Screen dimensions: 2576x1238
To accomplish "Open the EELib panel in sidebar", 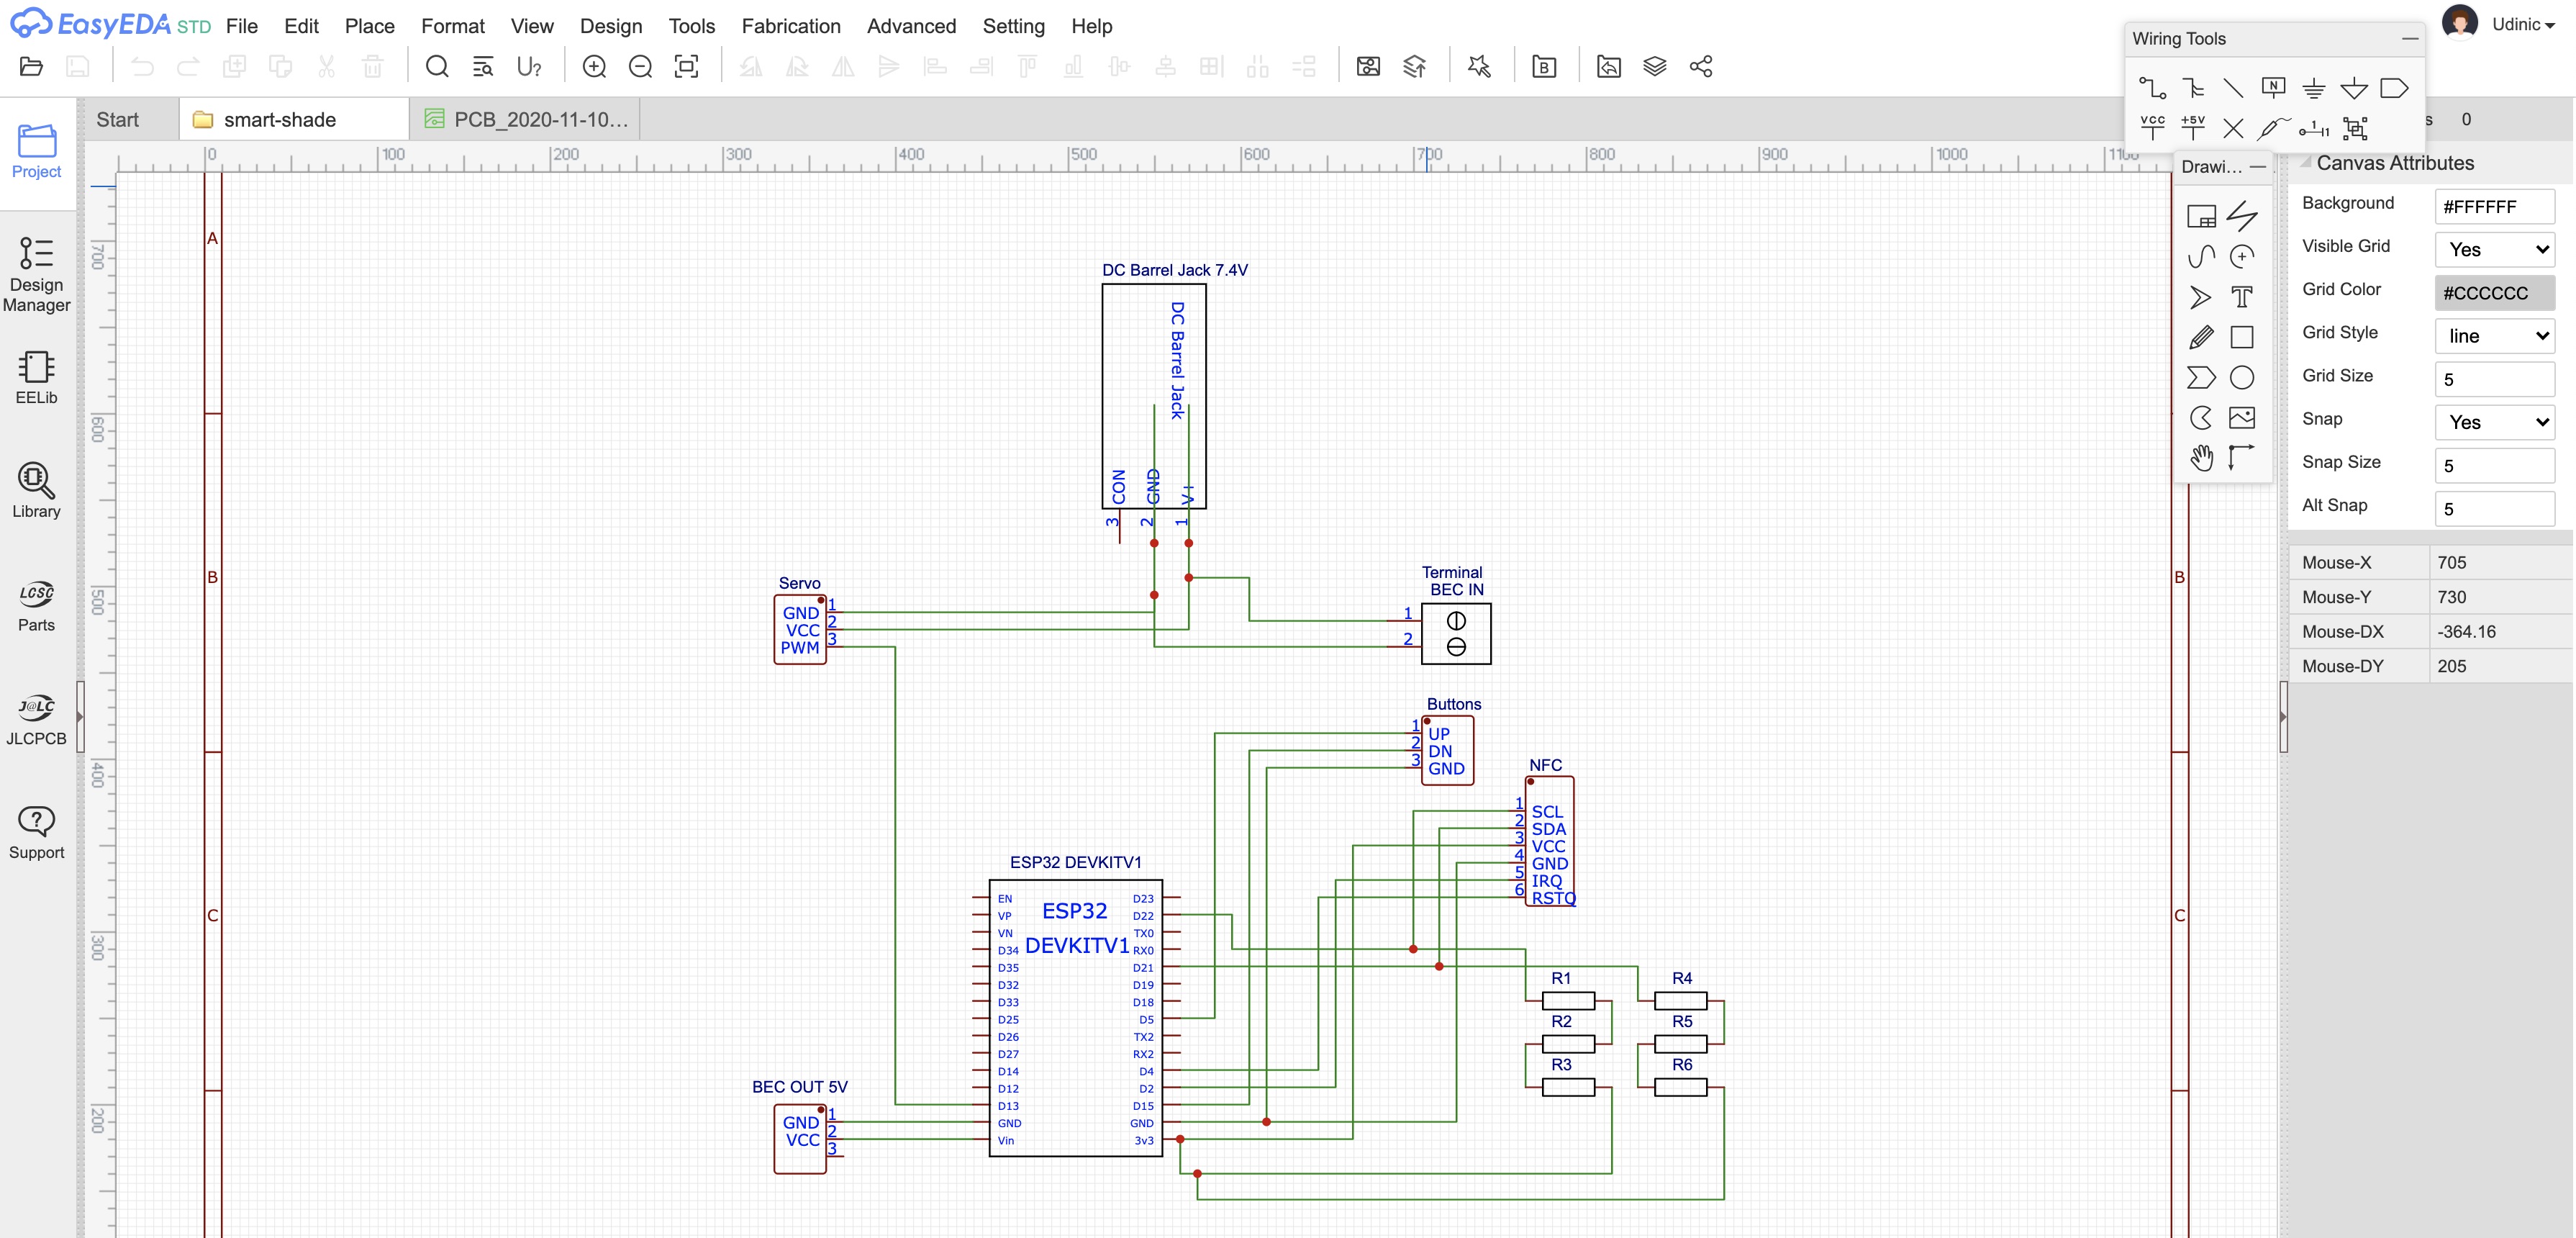I will pyautogui.click(x=36, y=377).
